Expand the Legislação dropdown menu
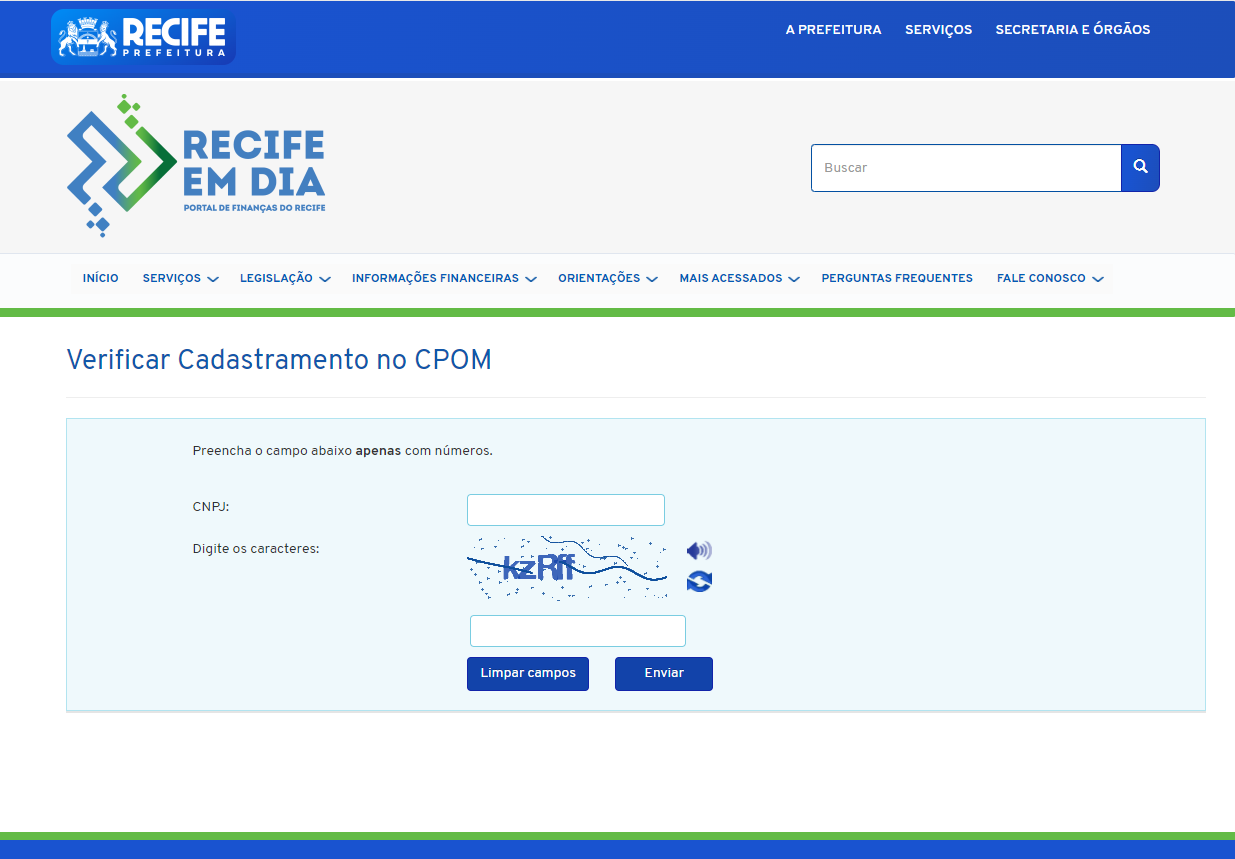The image size is (1235, 859). pyautogui.click(x=285, y=278)
